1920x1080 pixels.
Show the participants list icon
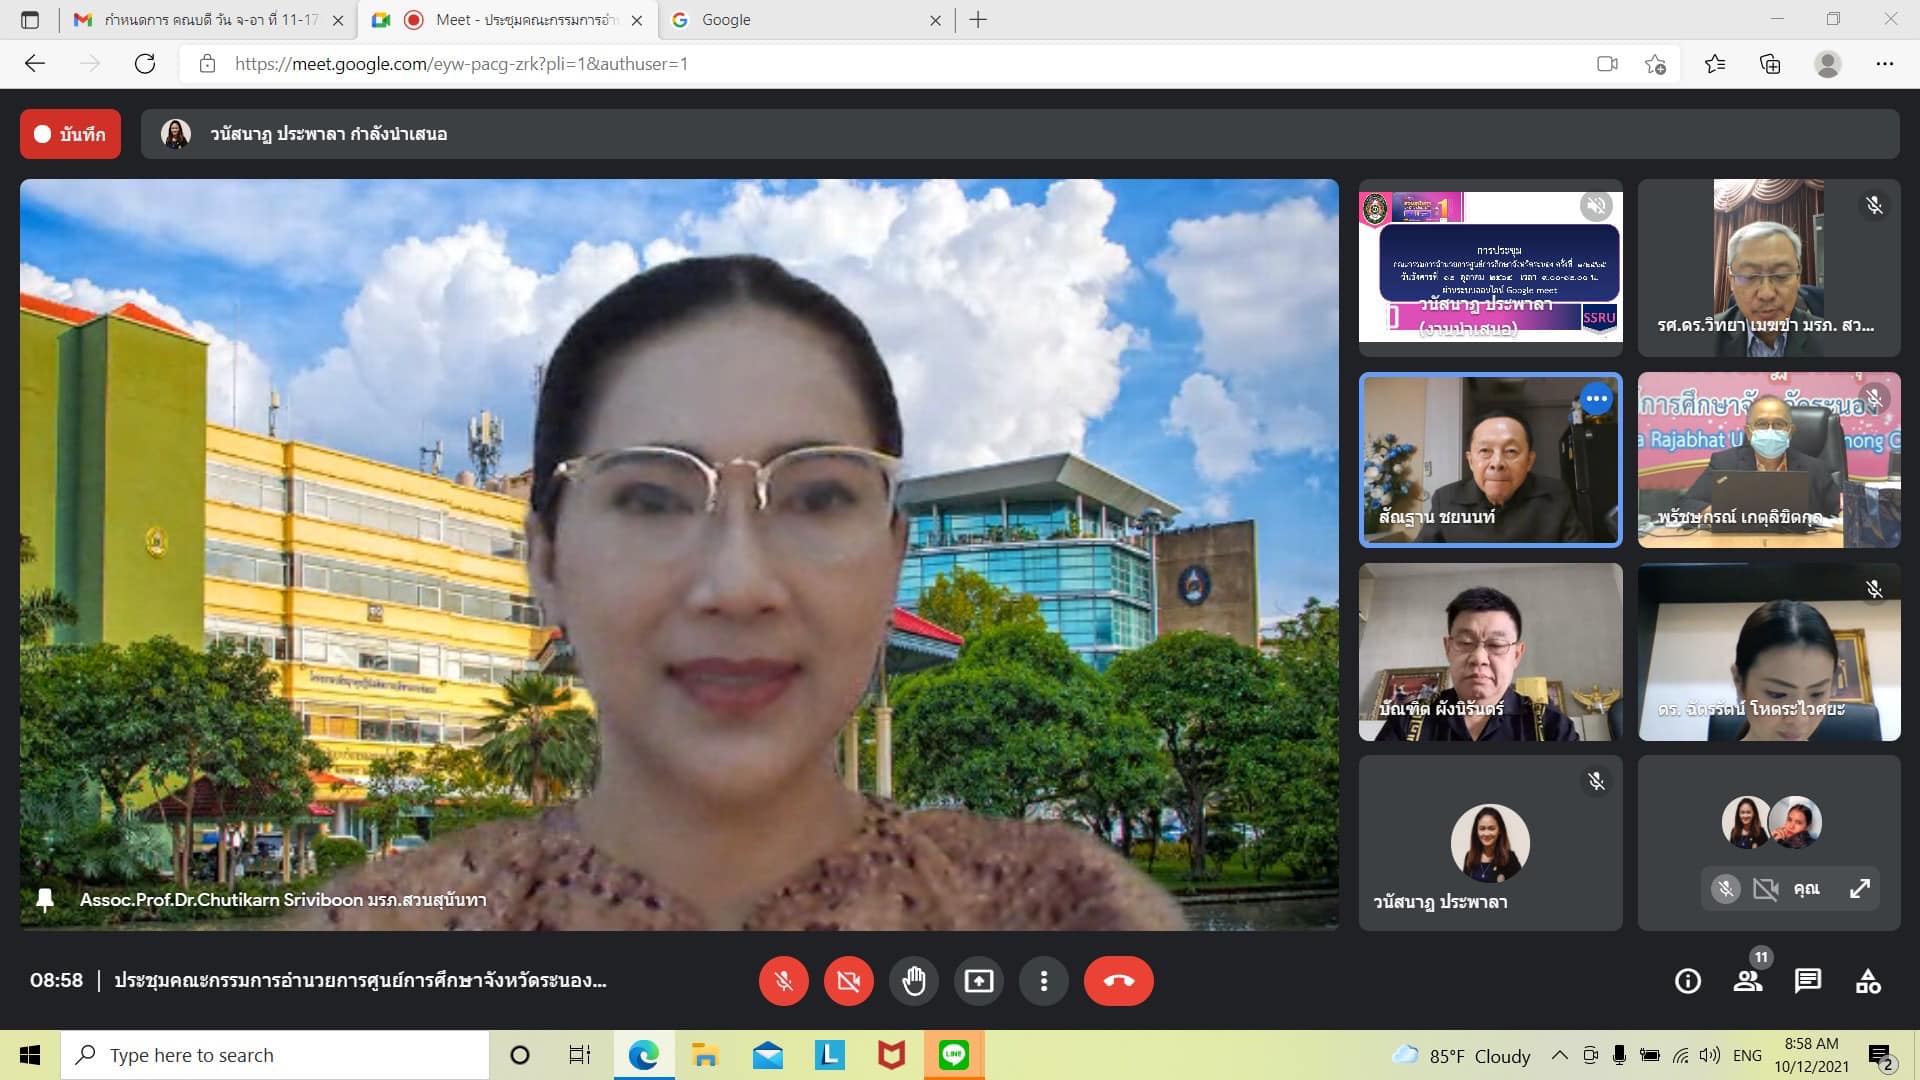tap(1748, 981)
